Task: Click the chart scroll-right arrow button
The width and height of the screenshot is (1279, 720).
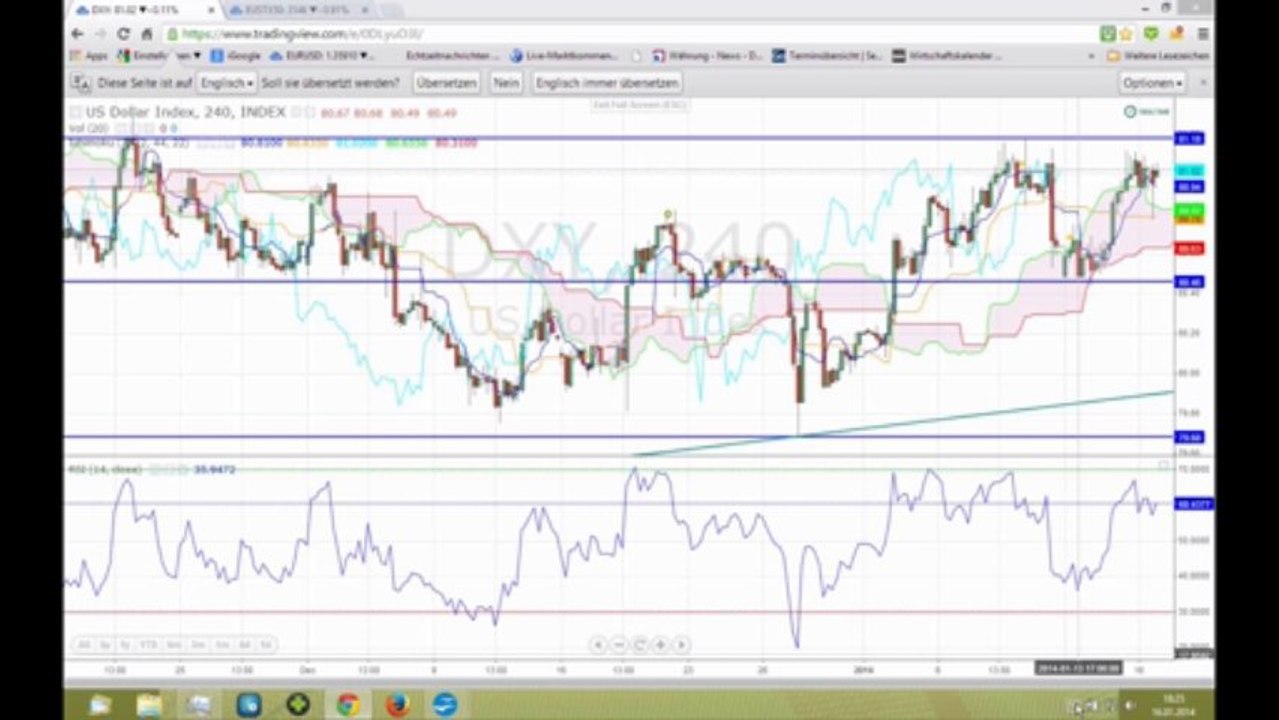Action: pos(681,645)
